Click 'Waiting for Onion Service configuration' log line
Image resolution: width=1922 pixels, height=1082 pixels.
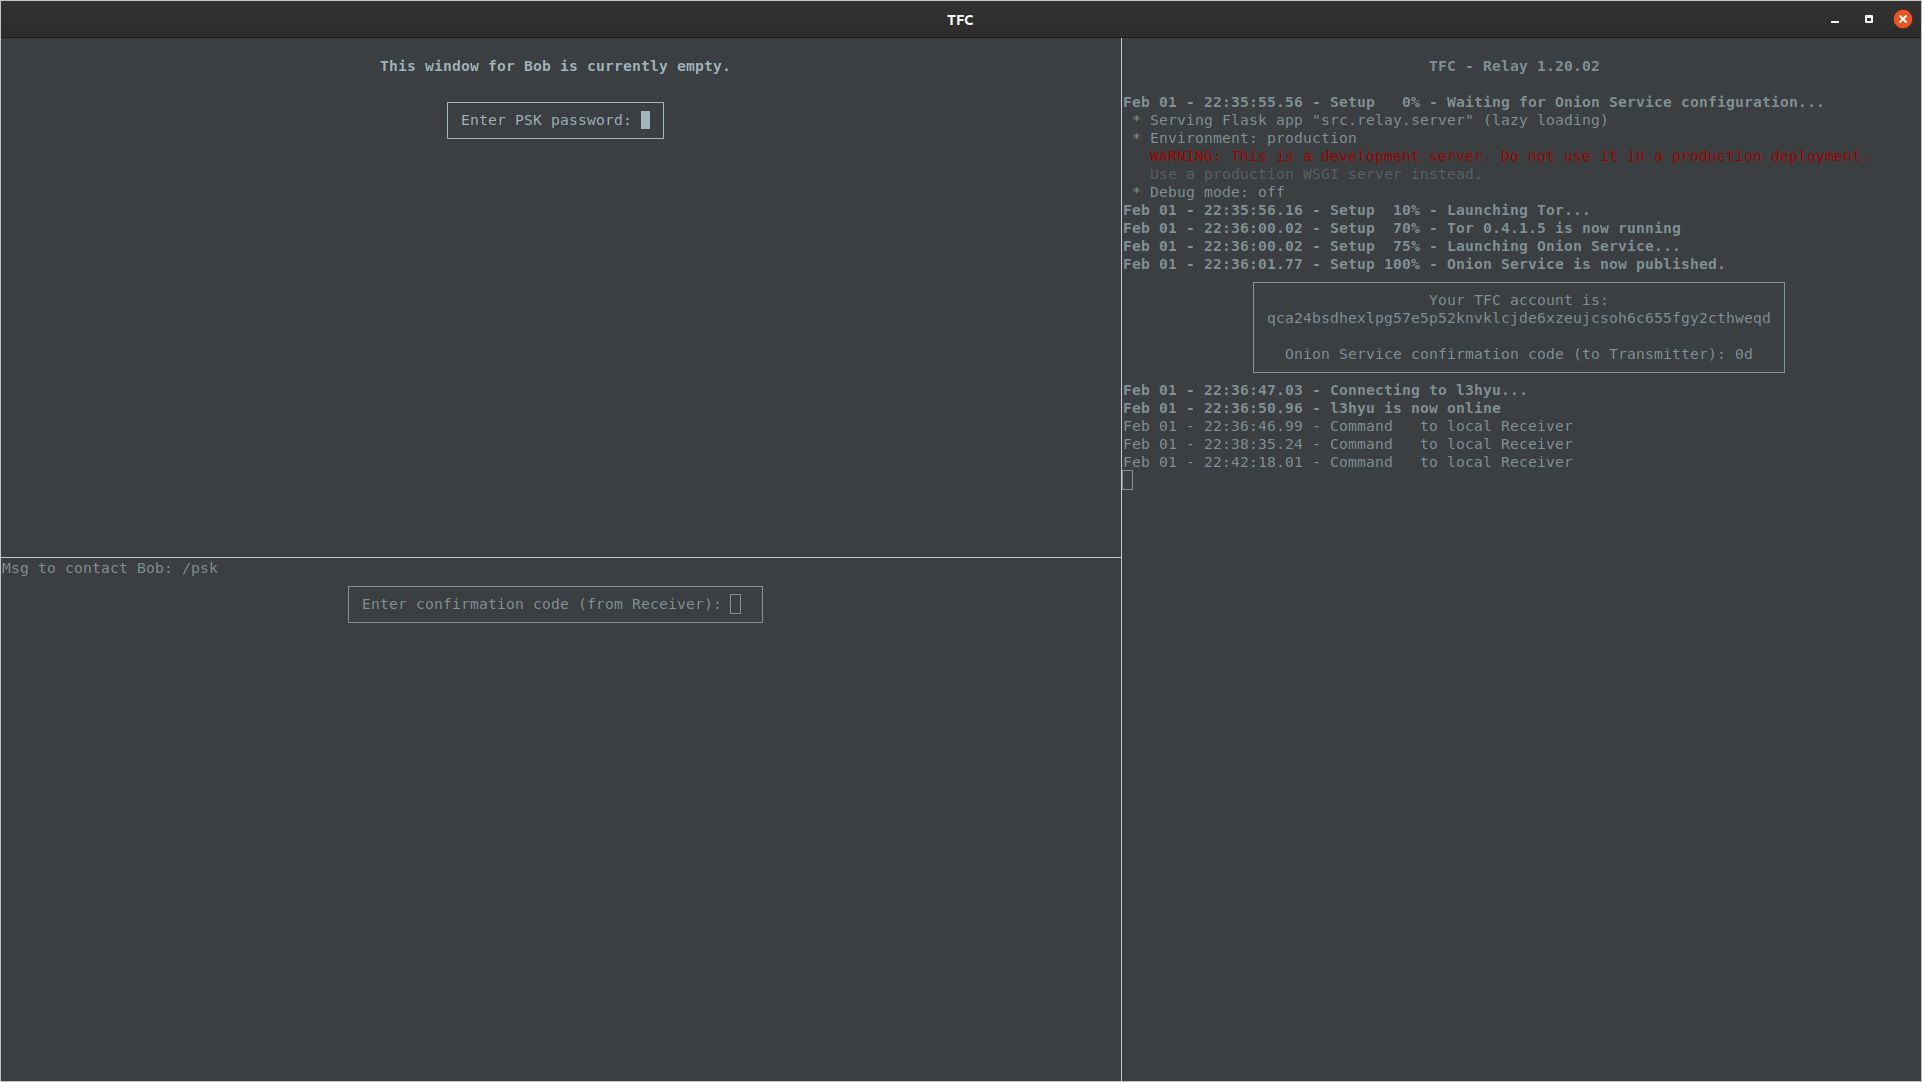[1473, 103]
